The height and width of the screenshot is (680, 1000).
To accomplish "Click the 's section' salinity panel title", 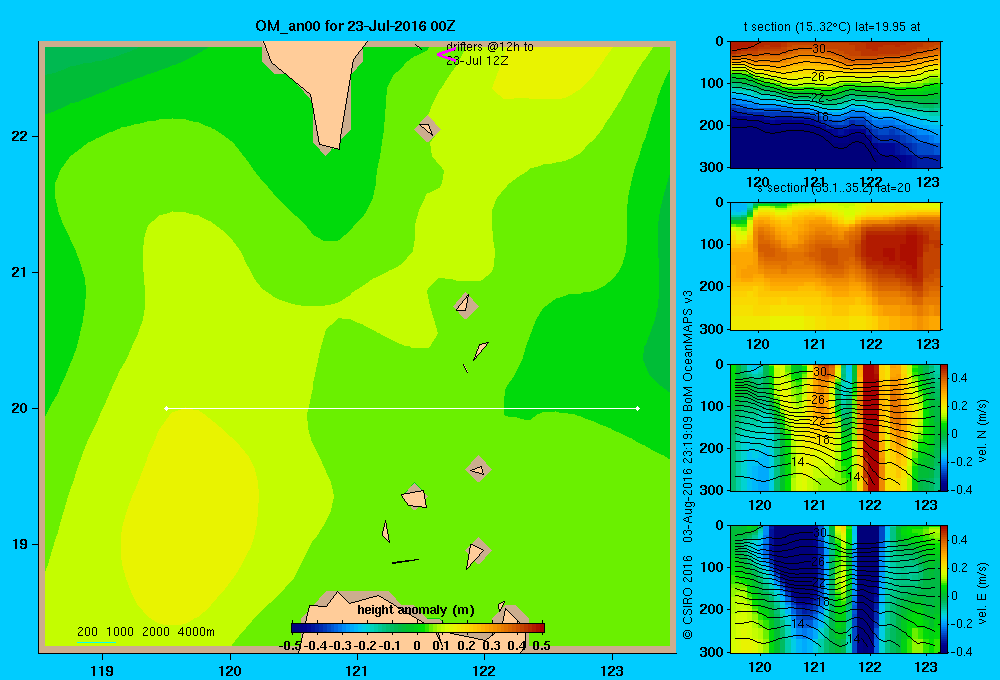I will pyautogui.click(x=834, y=188).
